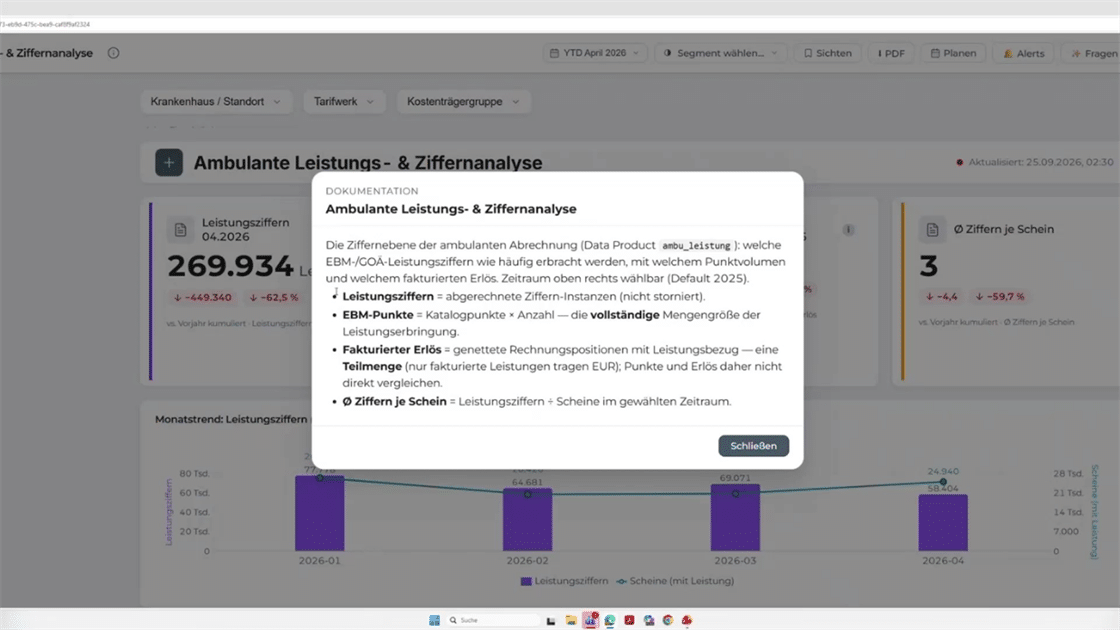Select the 2026-01 bar in the chart
1120x630 pixels.
[x=319, y=513]
